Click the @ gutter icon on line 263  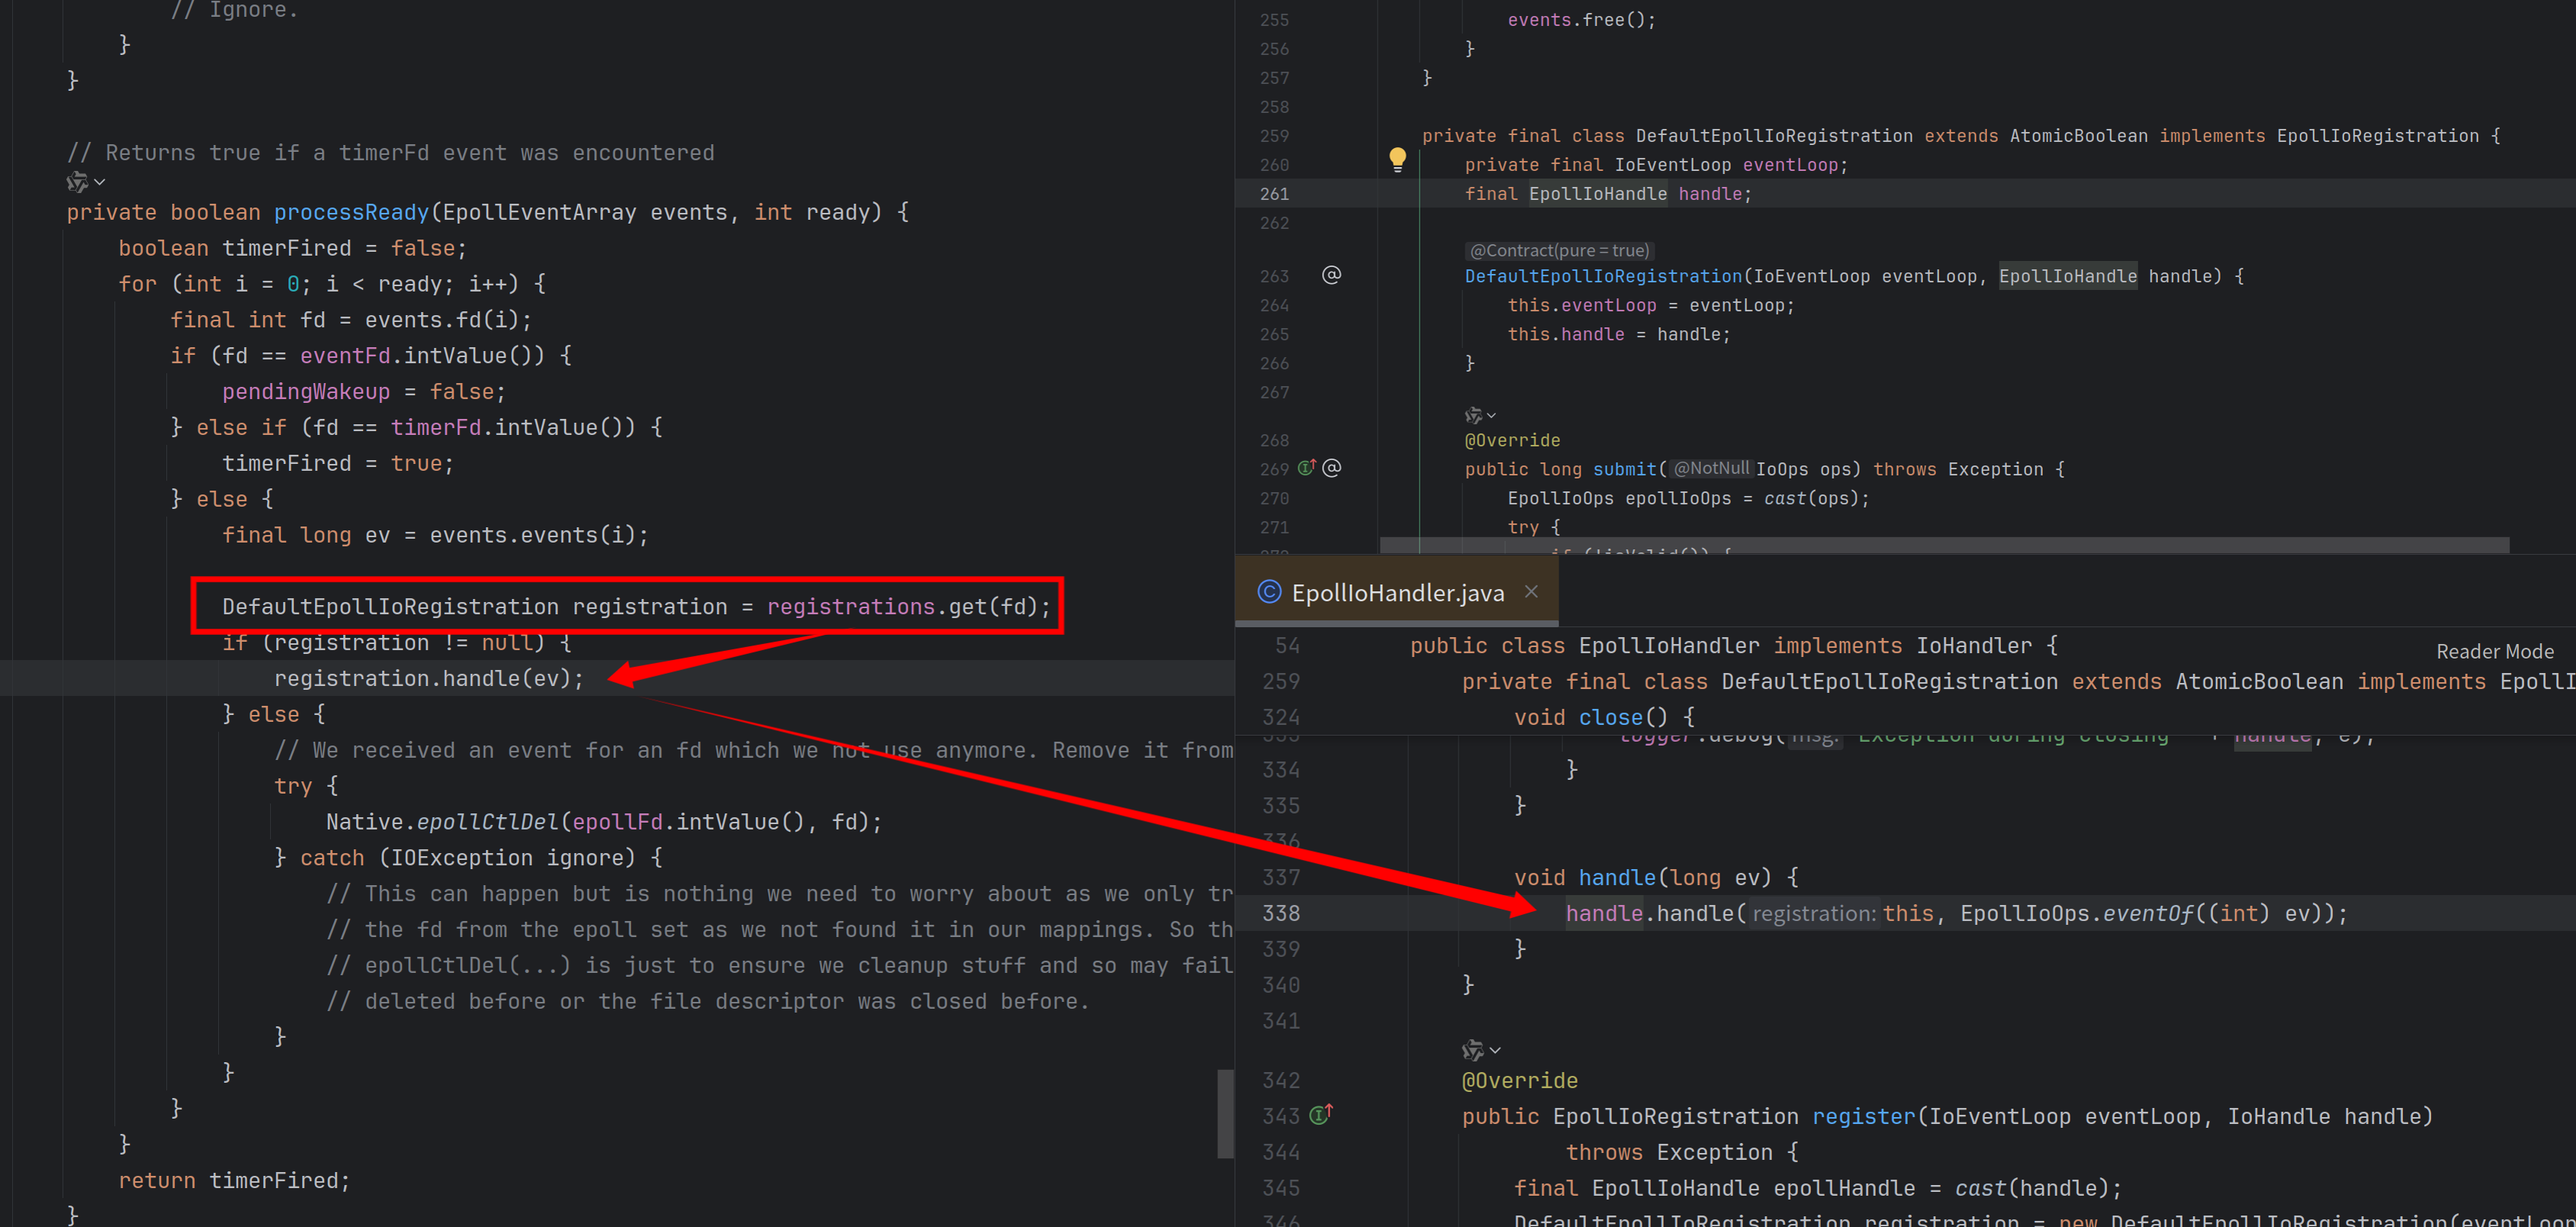coord(1331,275)
